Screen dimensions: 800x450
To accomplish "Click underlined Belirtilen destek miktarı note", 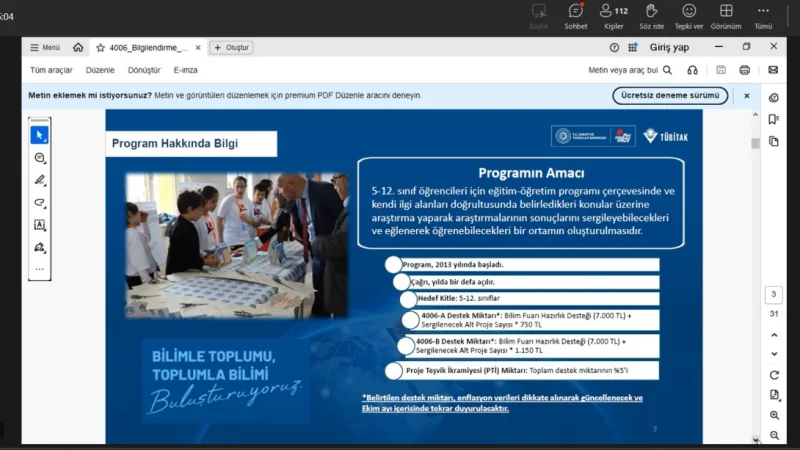I will click(502, 403).
